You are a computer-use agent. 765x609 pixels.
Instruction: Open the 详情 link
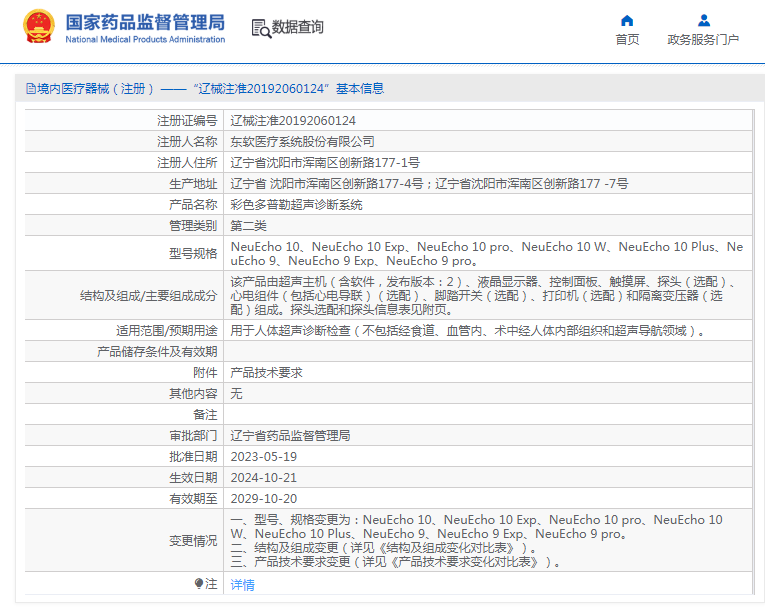pyautogui.click(x=243, y=585)
